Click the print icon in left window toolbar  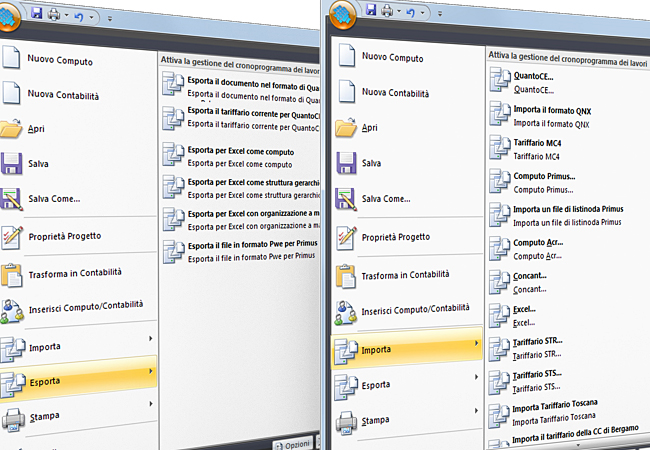(x=54, y=15)
